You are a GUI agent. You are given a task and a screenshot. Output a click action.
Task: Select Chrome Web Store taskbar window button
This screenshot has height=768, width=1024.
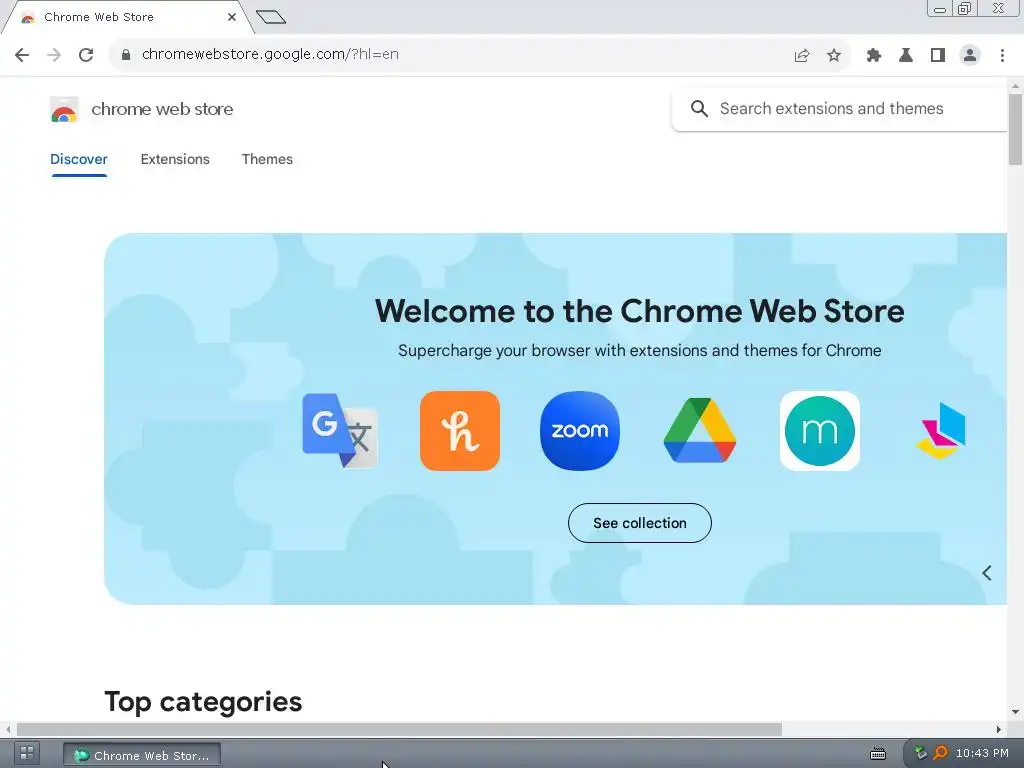(x=142, y=755)
